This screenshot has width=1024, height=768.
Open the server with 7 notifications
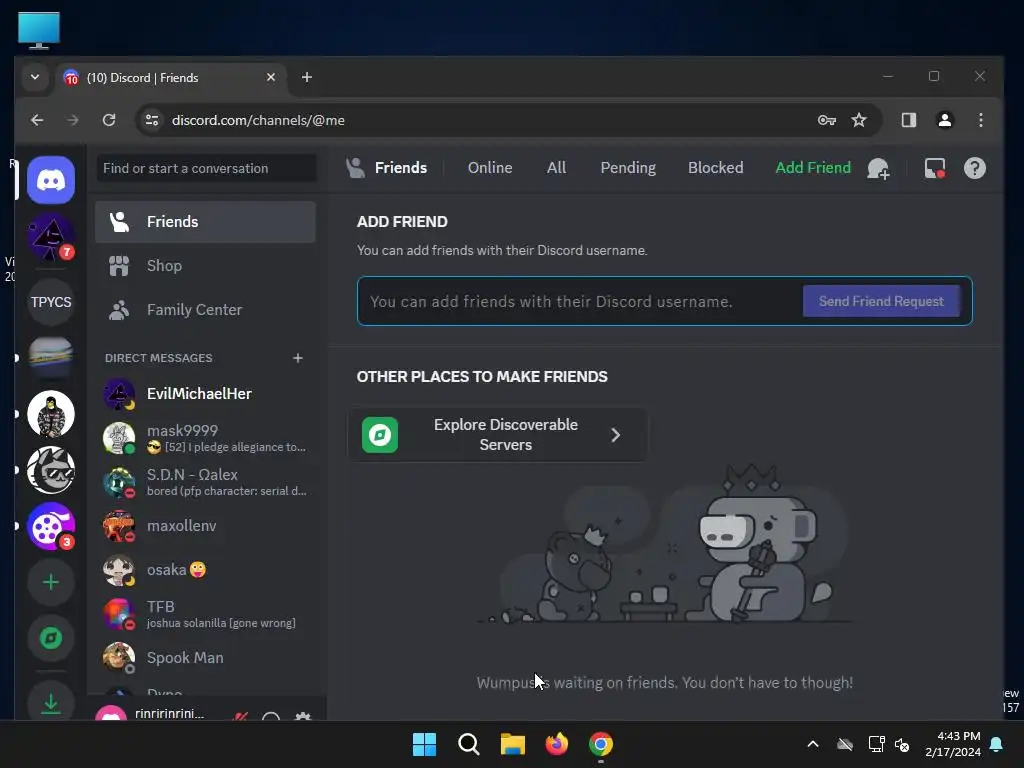51,237
